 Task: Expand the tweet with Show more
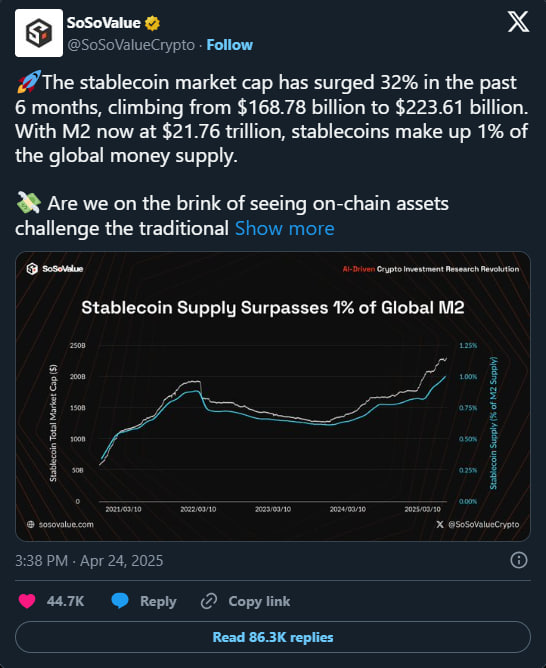(284, 228)
